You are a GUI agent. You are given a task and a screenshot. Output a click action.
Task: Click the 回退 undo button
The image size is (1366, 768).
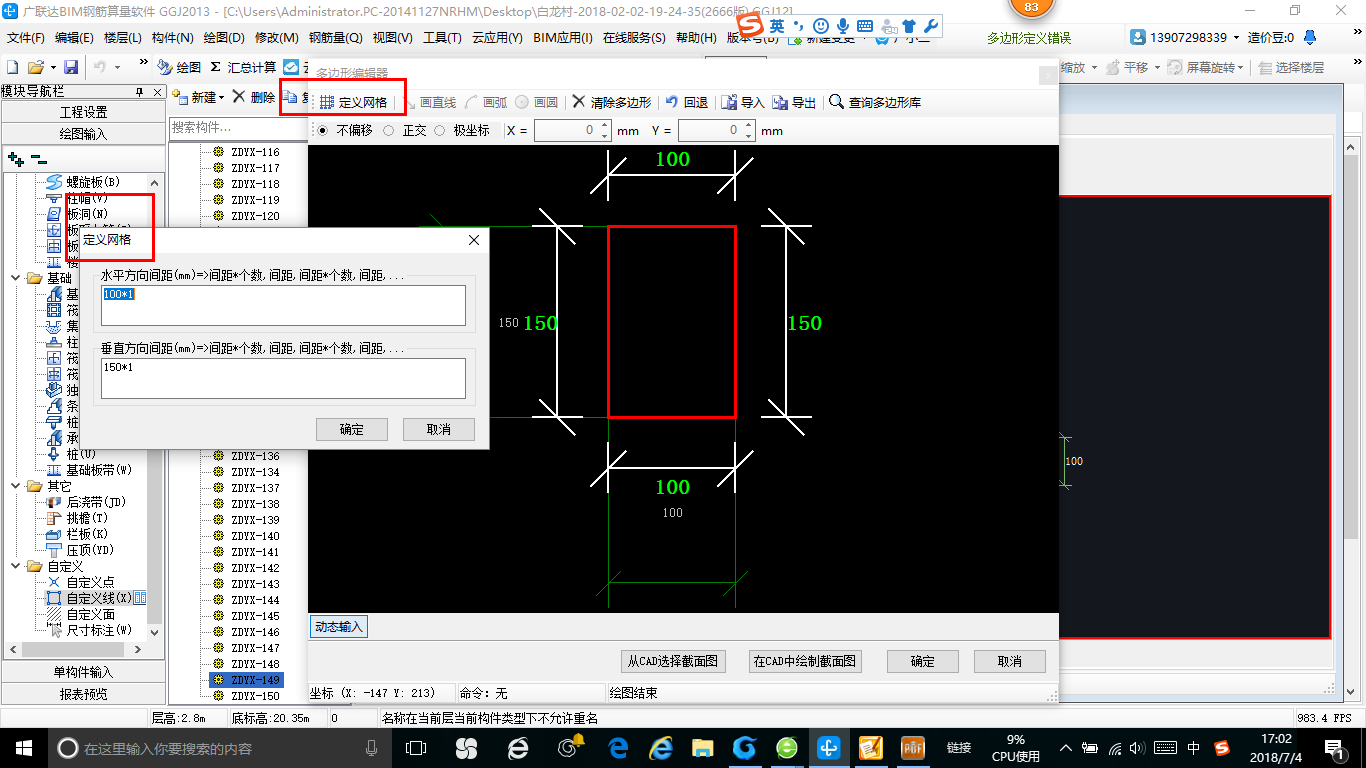click(687, 102)
